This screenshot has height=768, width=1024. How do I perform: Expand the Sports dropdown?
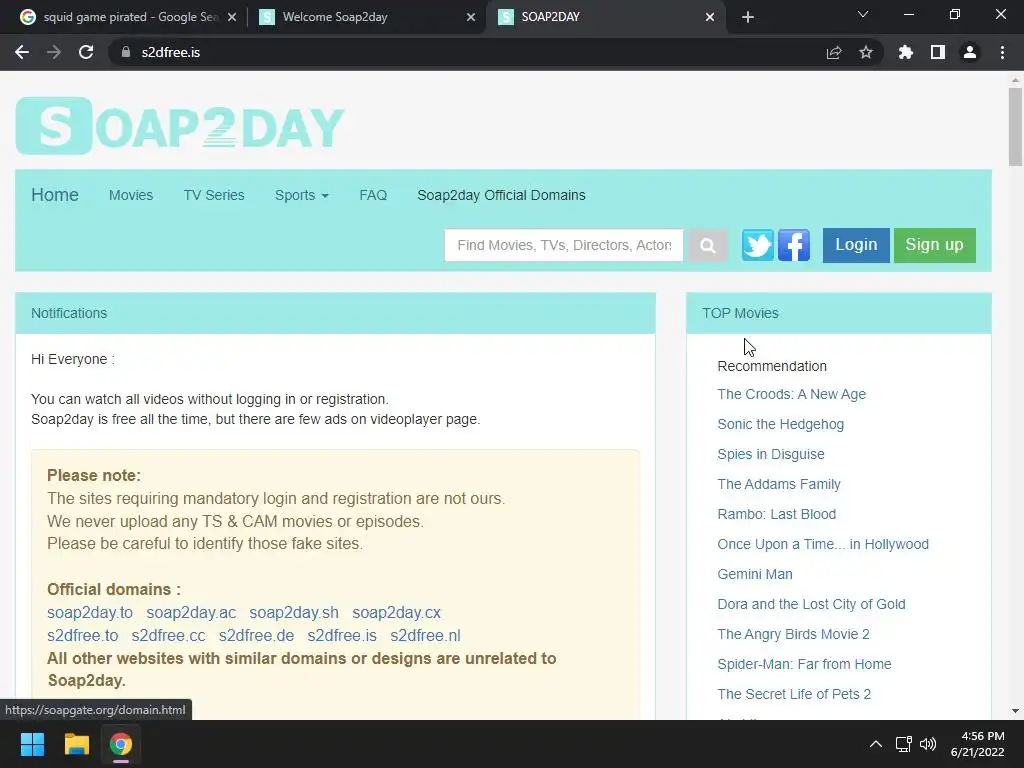[x=301, y=195]
